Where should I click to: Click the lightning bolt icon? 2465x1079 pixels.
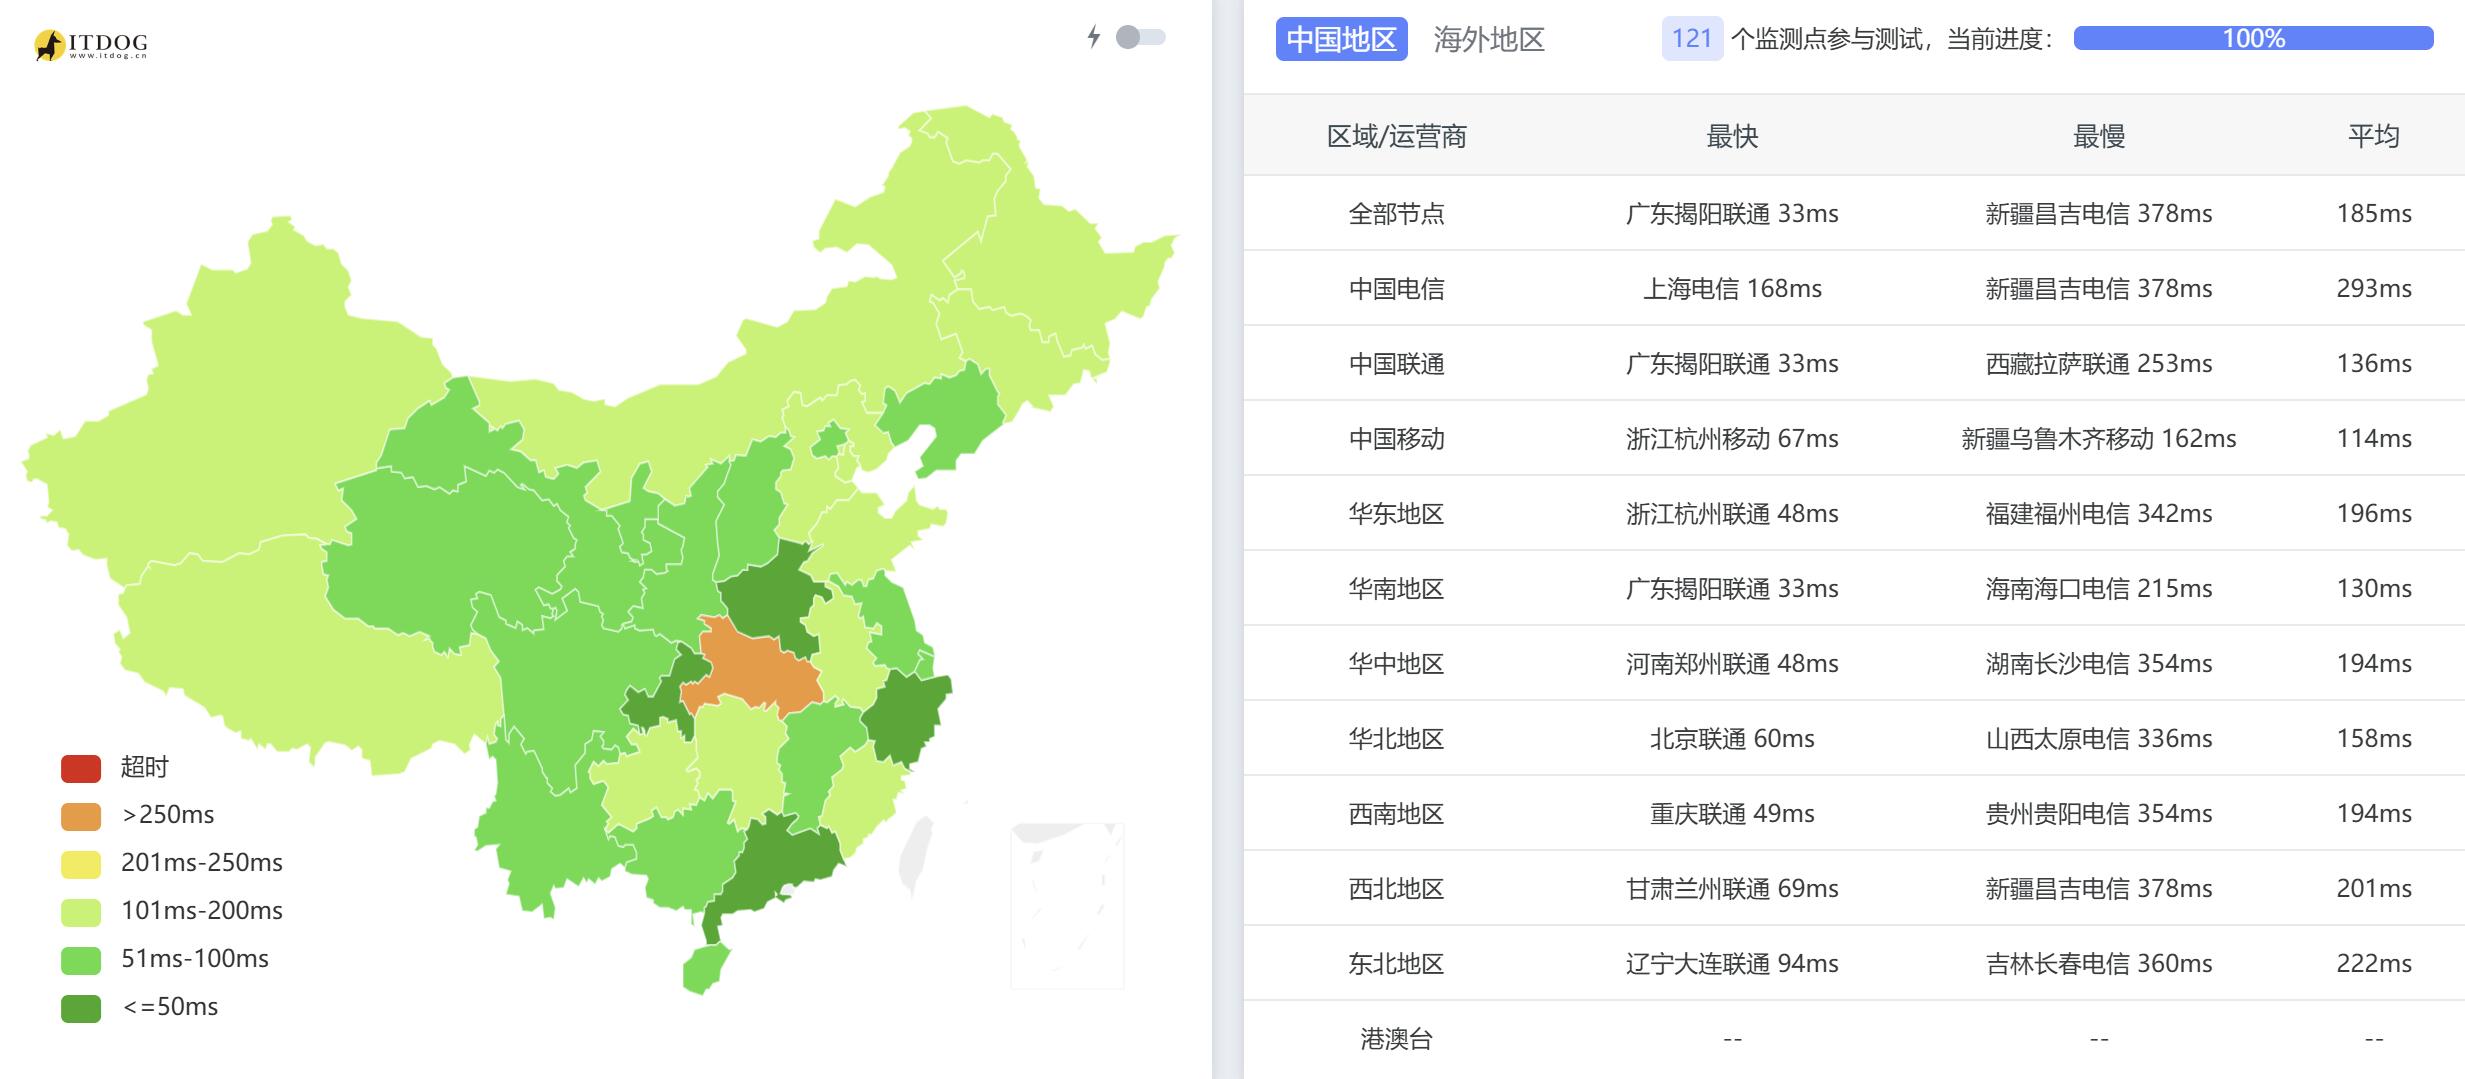(x=1094, y=37)
